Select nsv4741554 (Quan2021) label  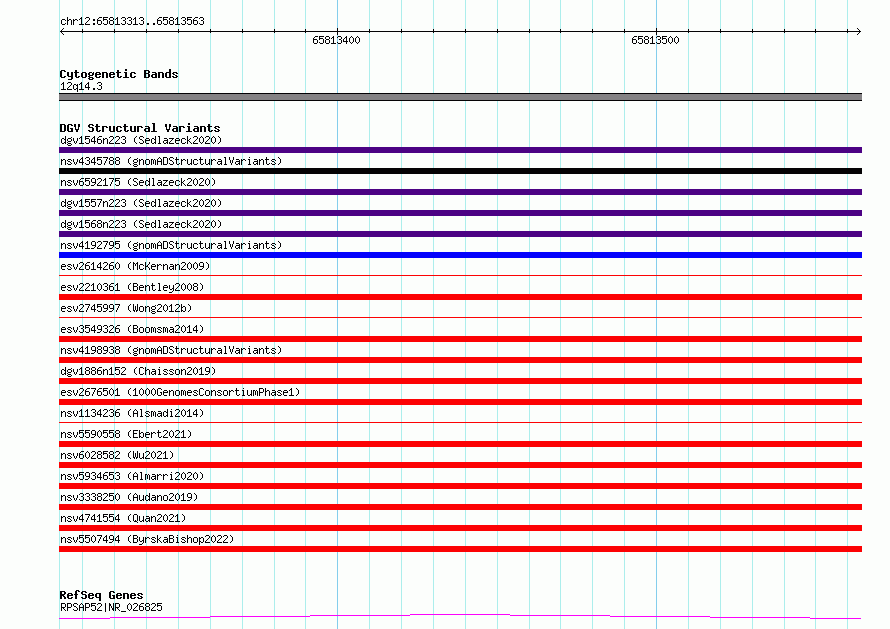123,518
